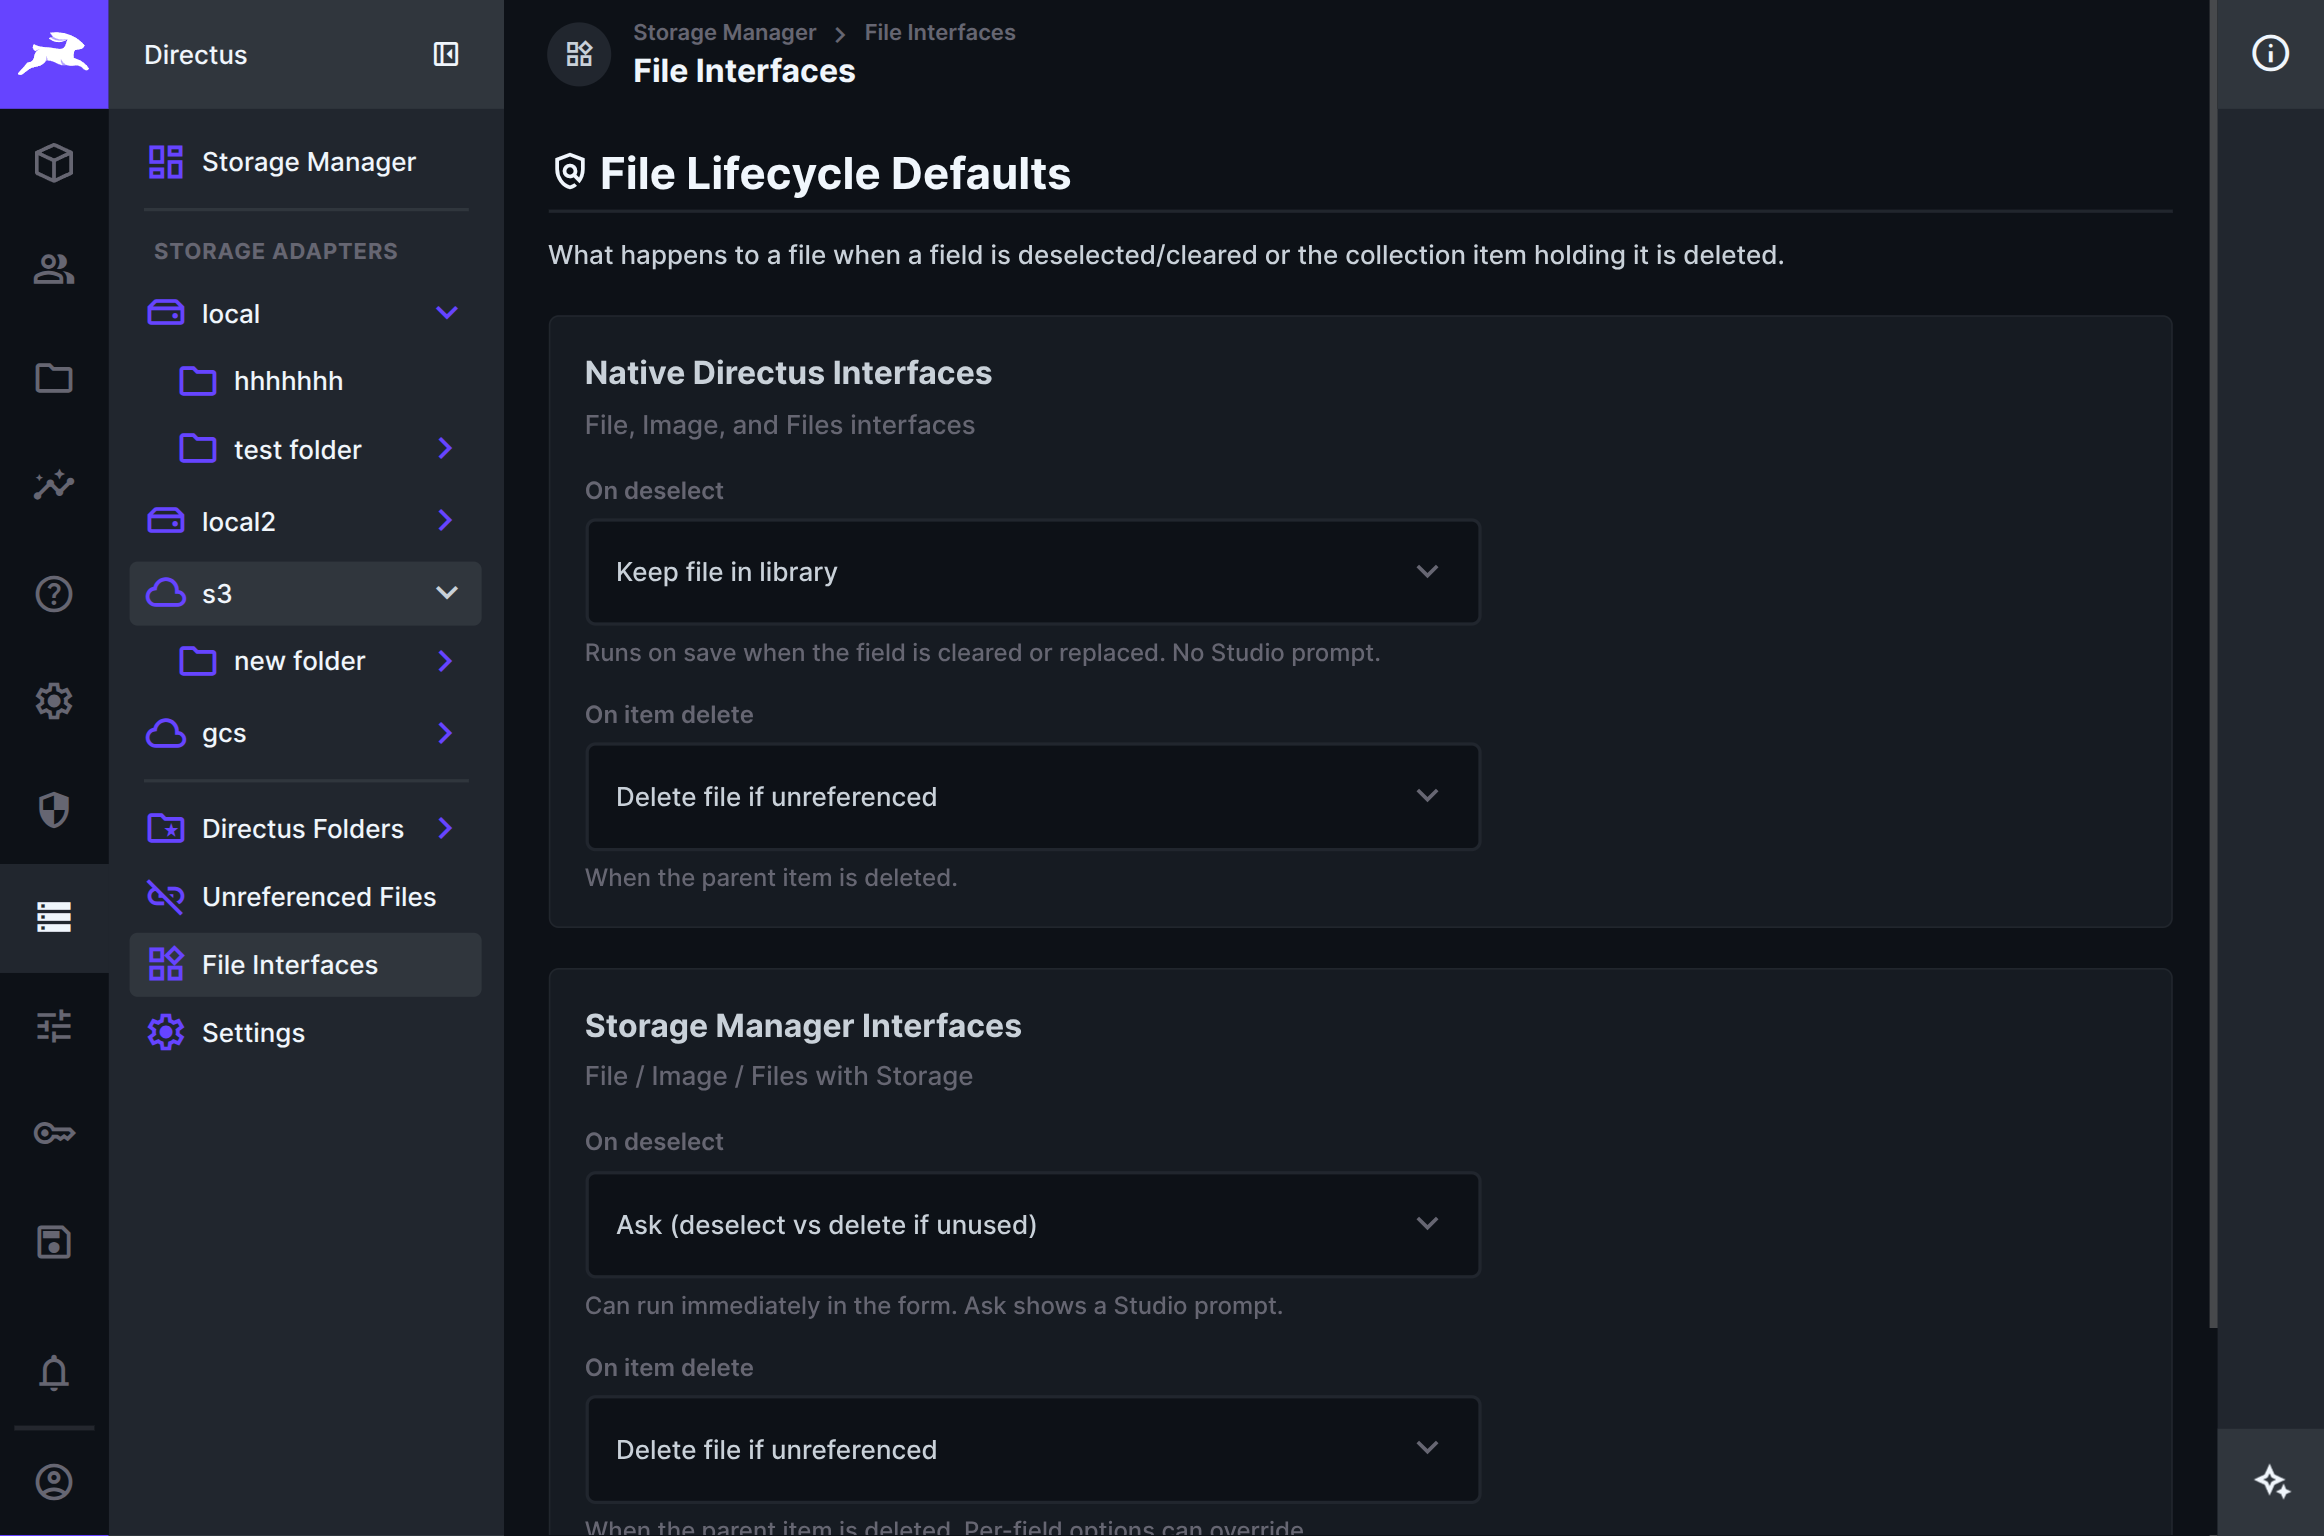The image size is (2324, 1536).
Task: Click the AI sparkle assistant icon
Action: [x=2272, y=1481]
